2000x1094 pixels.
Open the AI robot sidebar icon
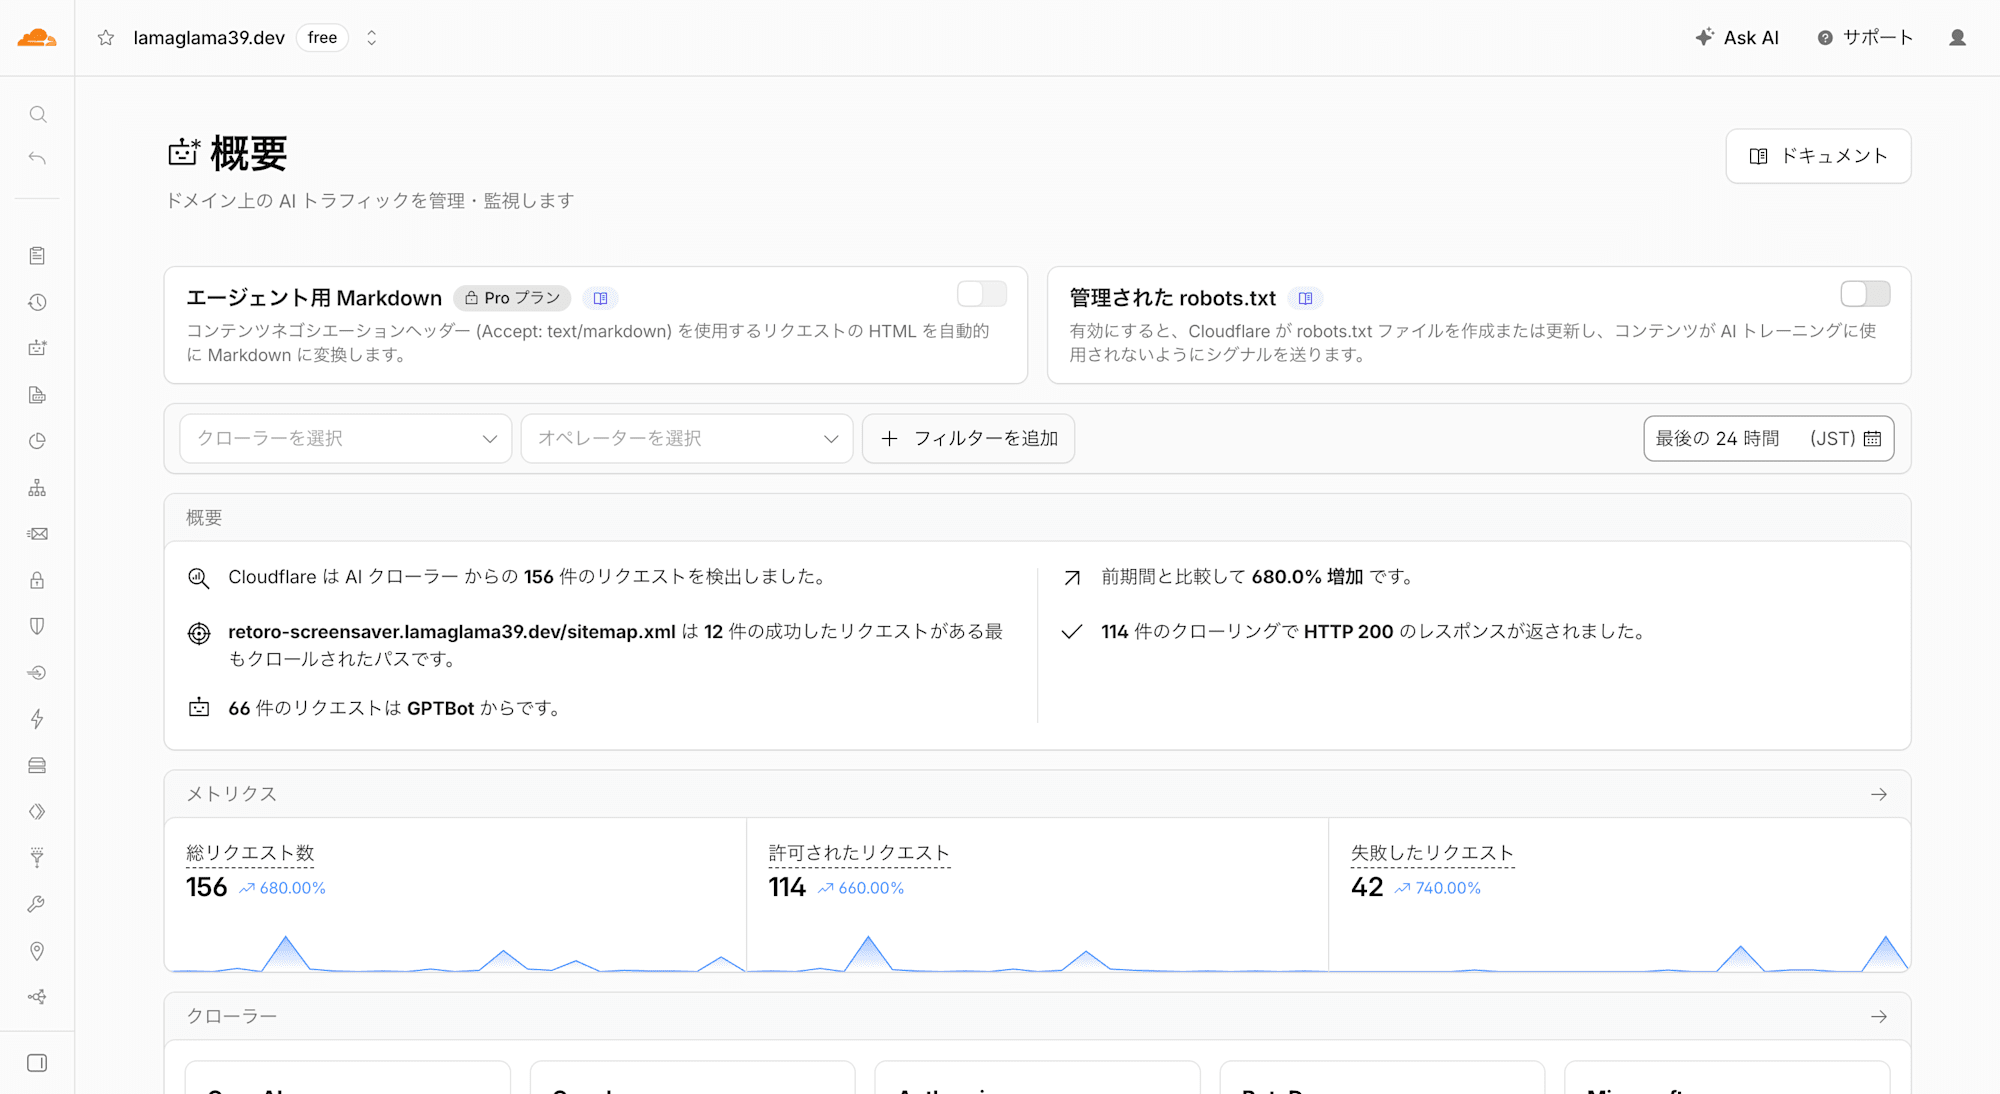[37, 348]
